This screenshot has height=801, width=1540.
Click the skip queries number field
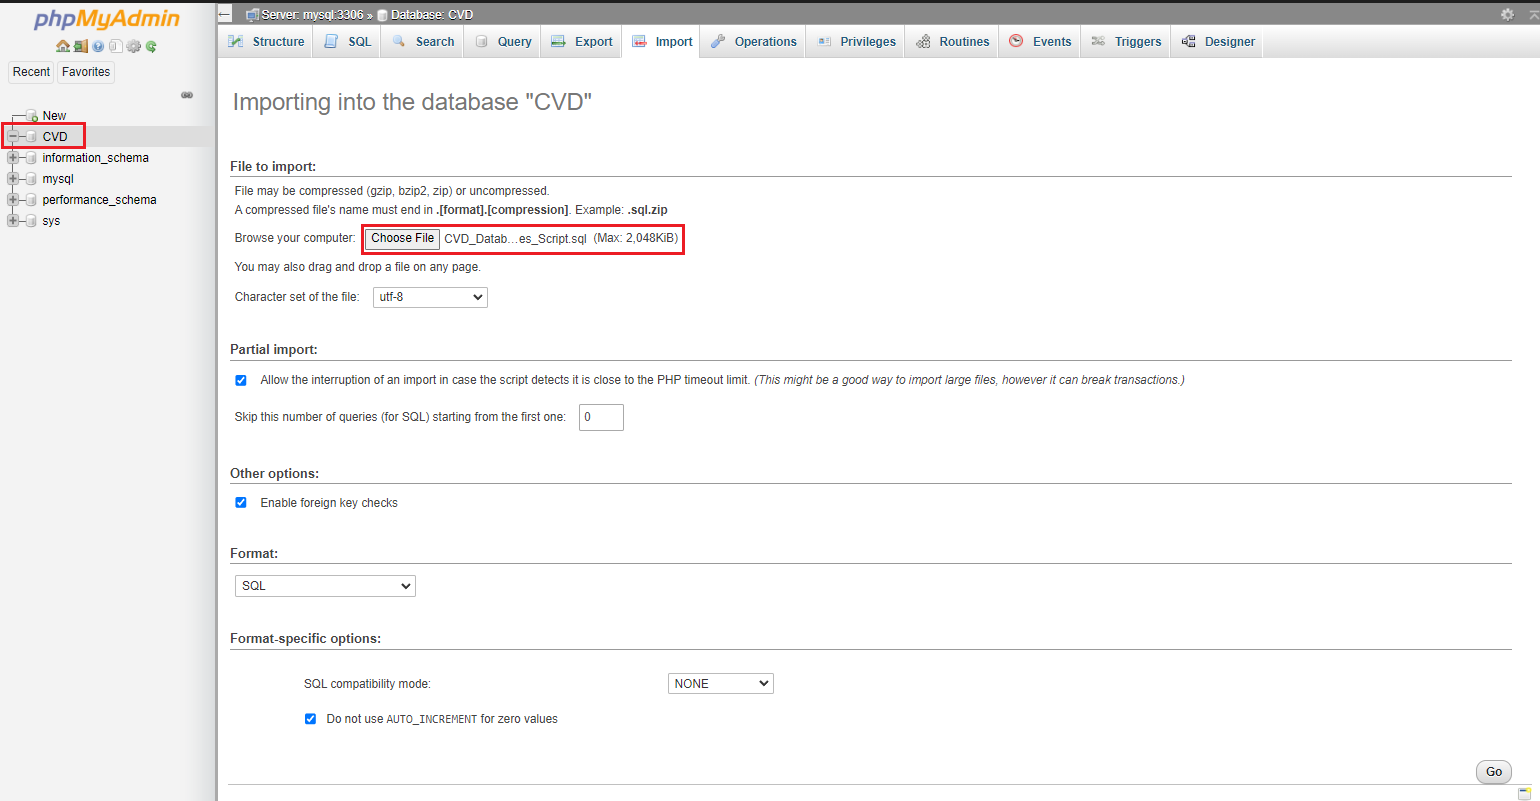[600, 417]
